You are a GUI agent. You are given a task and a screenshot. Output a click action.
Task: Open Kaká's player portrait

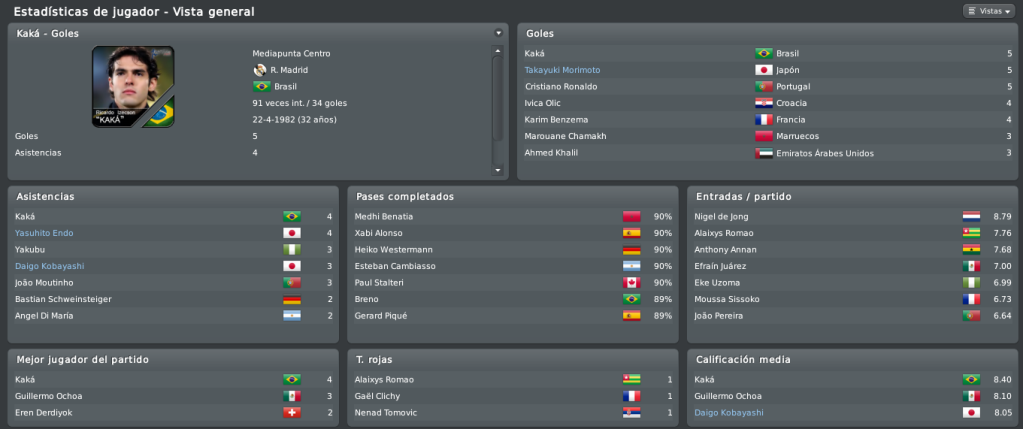click(x=133, y=86)
